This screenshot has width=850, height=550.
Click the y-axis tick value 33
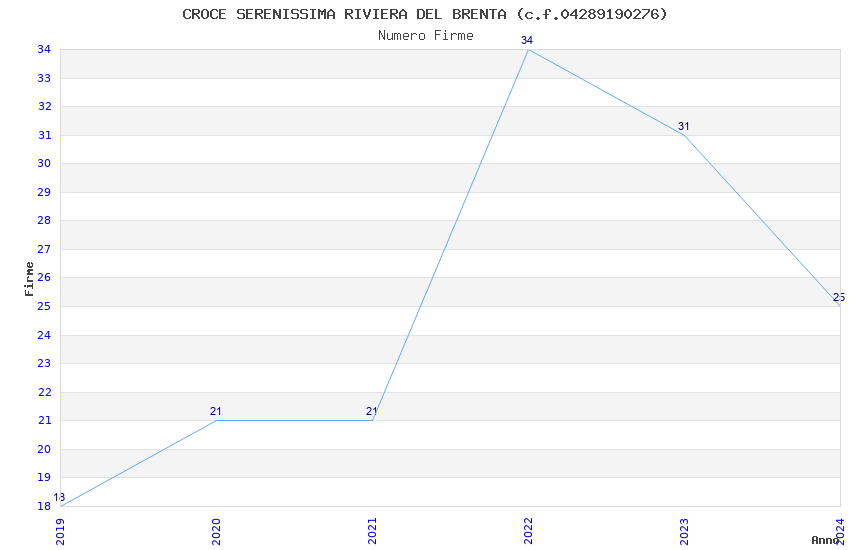(x=44, y=78)
